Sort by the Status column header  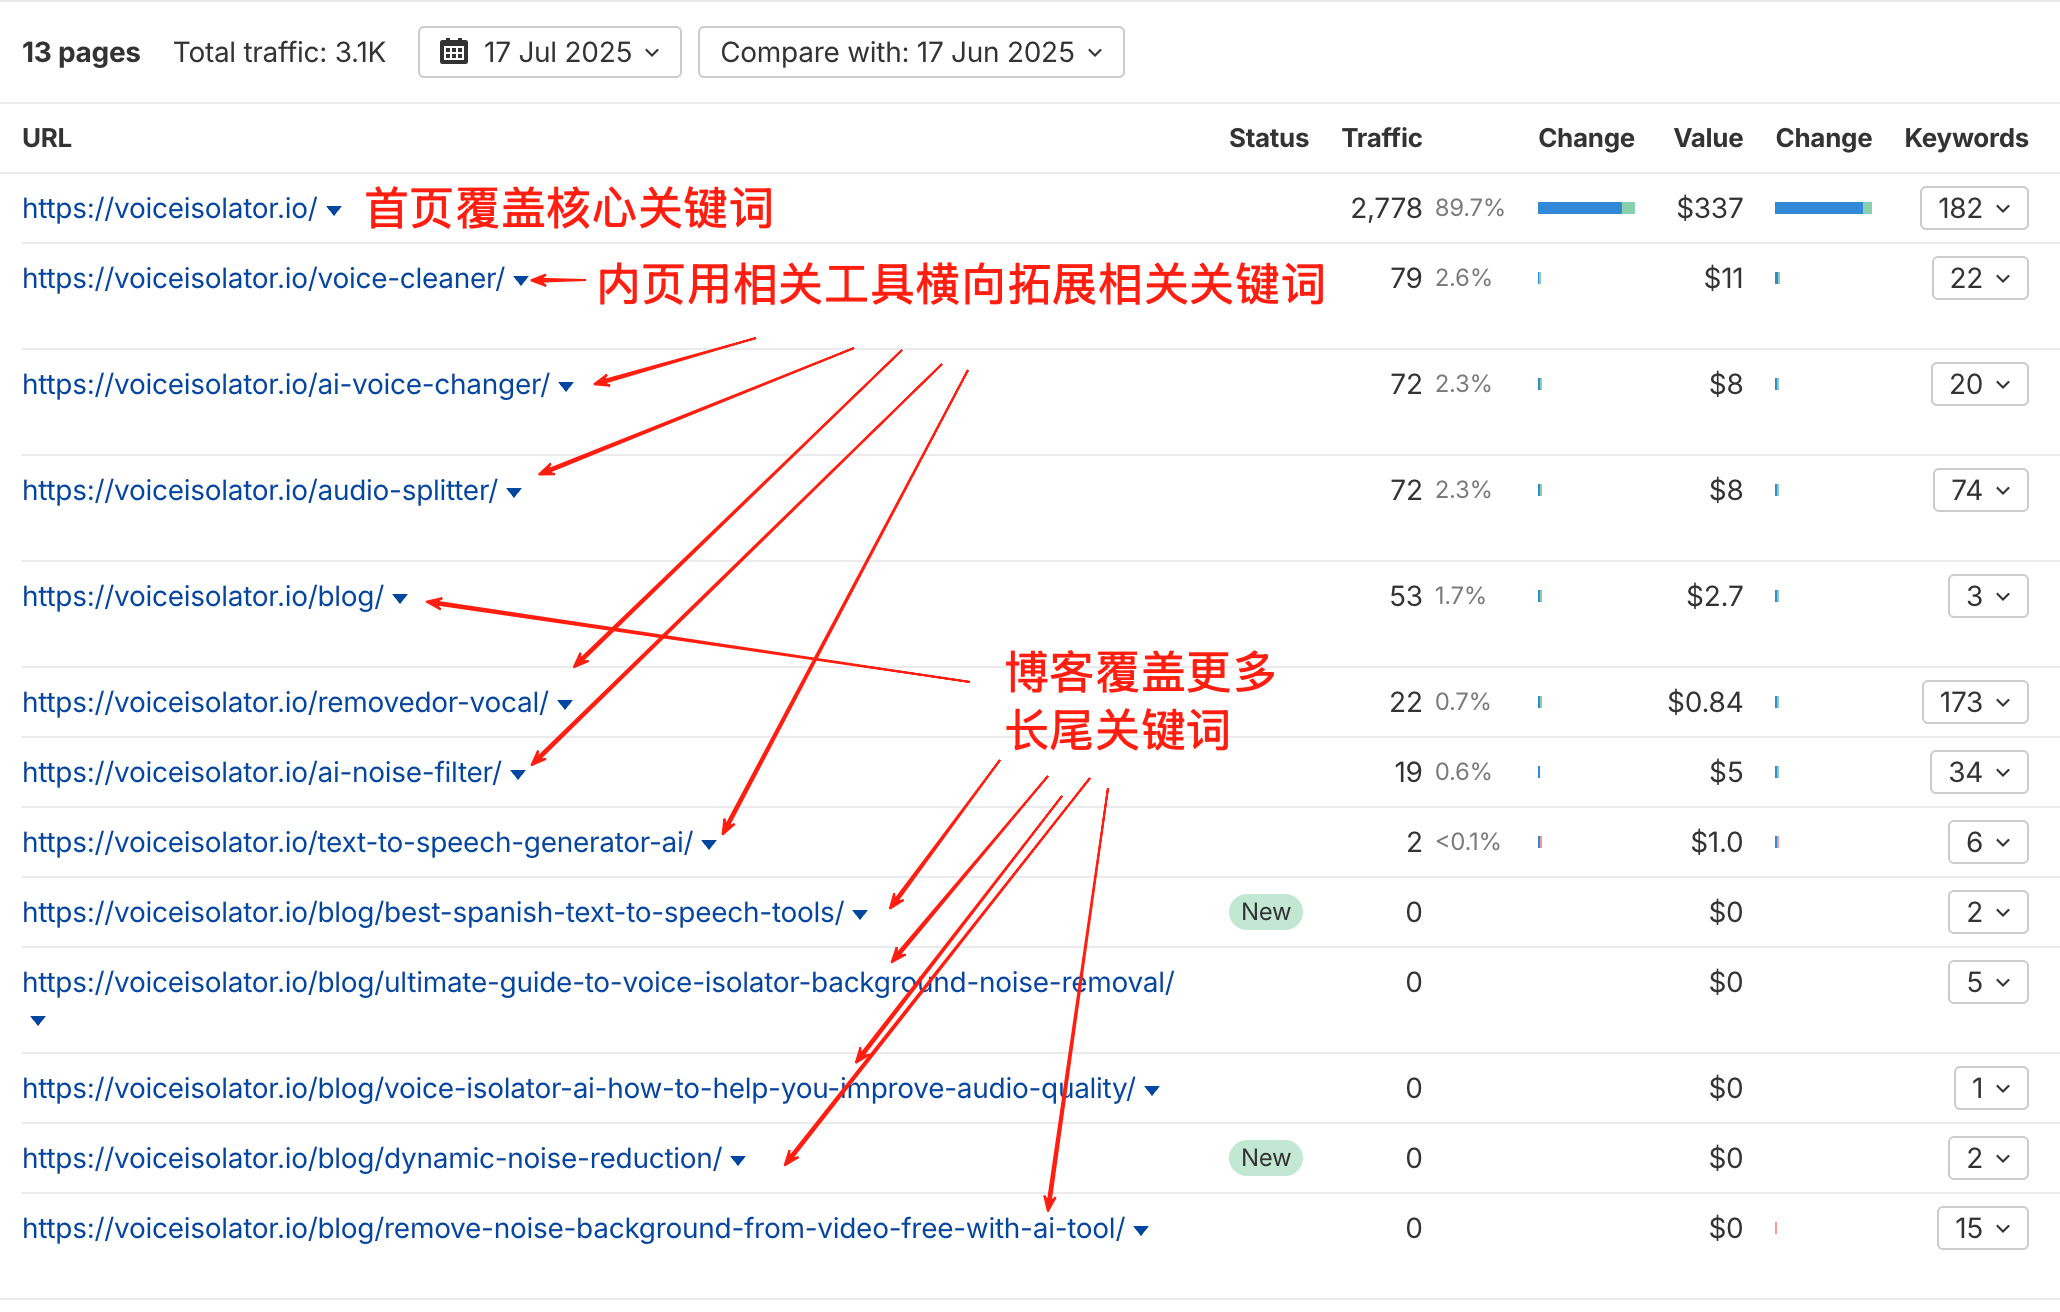tap(1268, 138)
